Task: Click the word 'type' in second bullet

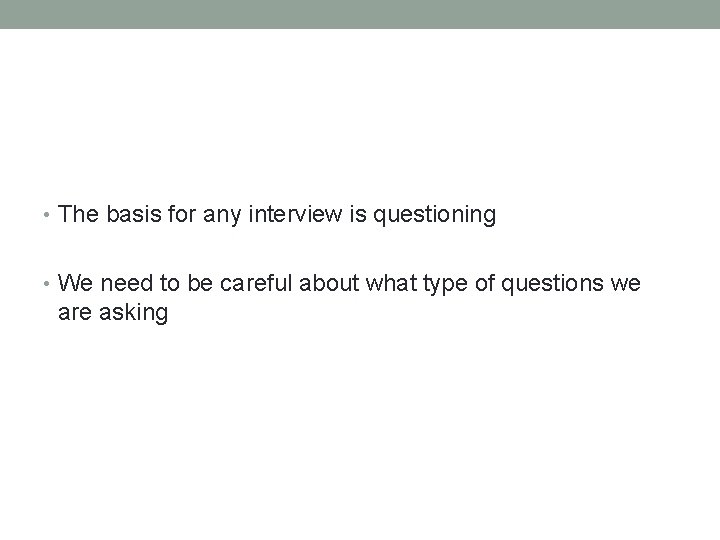Action: [445, 285]
